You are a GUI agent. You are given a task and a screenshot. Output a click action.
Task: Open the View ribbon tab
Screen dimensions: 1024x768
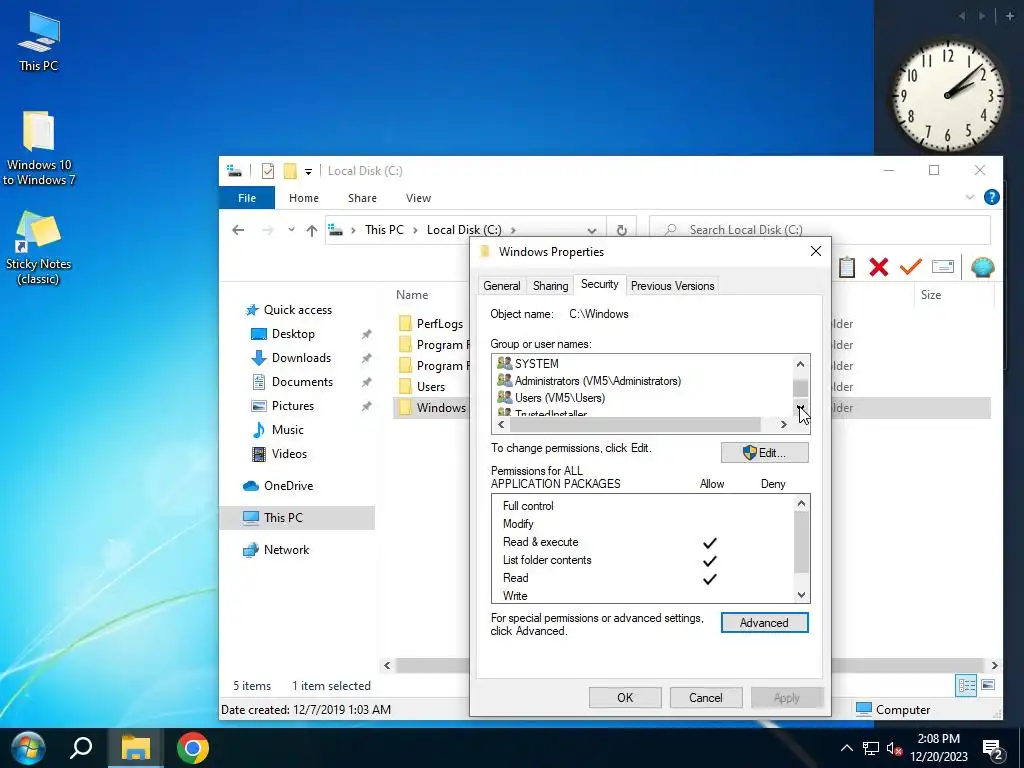tap(418, 198)
